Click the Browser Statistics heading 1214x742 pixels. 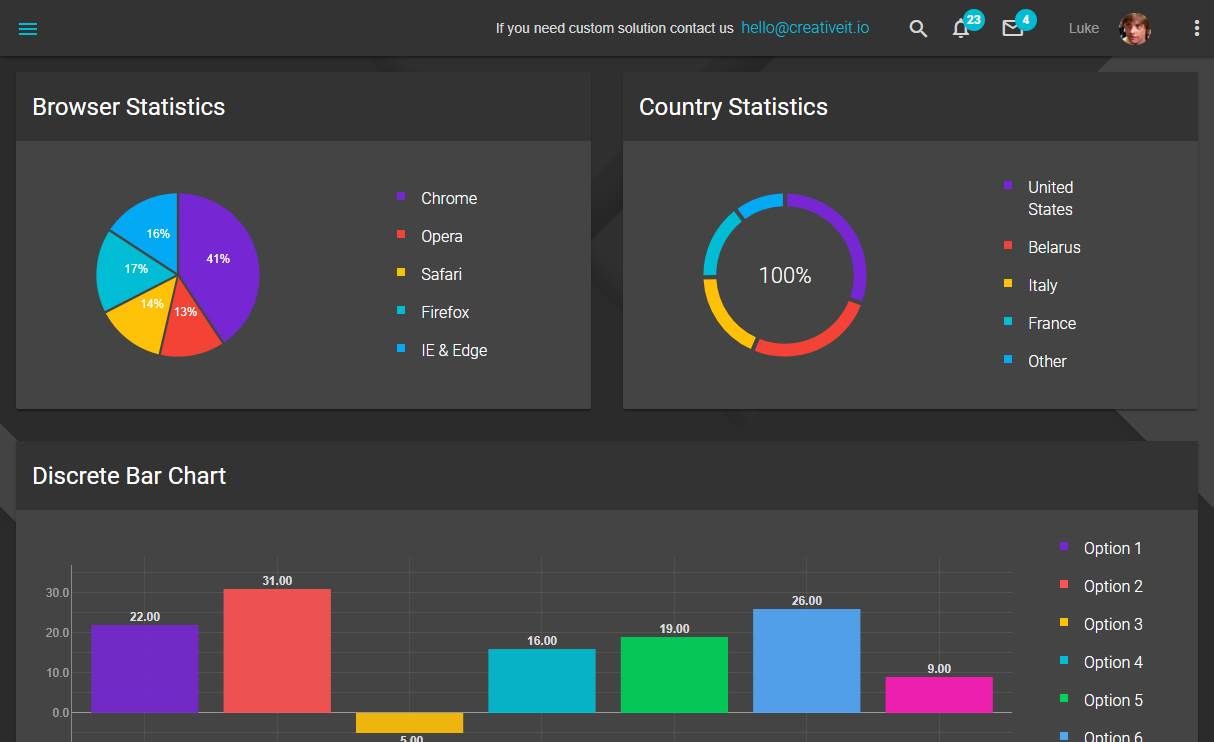coord(129,107)
